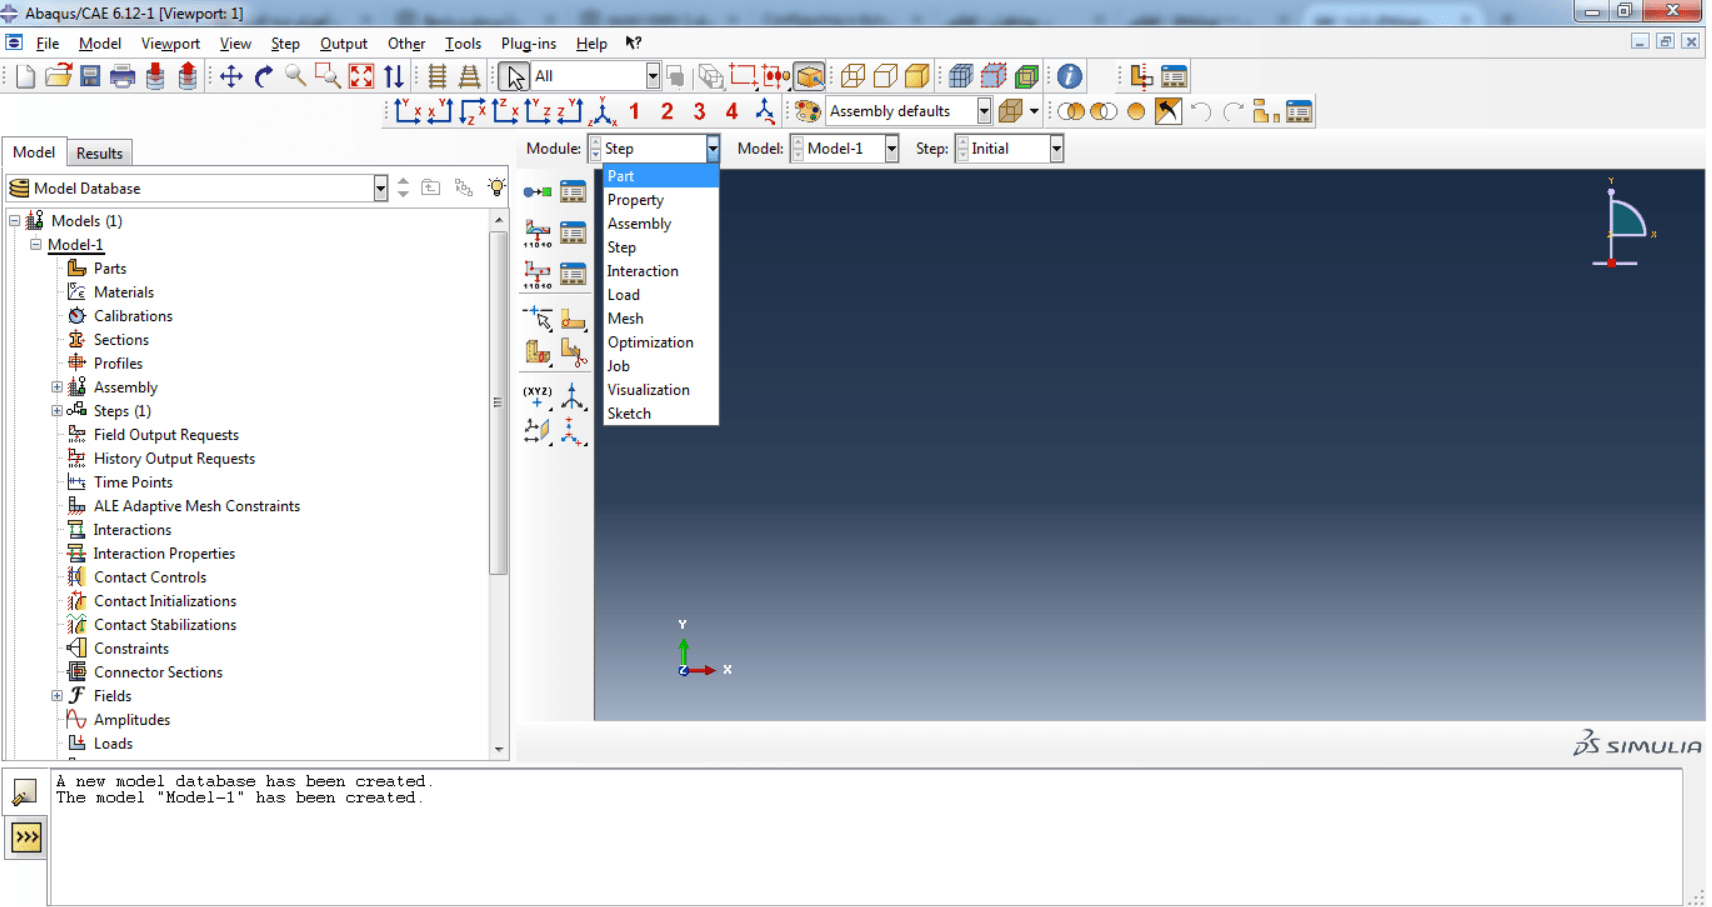Open the Model-1 dropdown arrow

(x=891, y=148)
